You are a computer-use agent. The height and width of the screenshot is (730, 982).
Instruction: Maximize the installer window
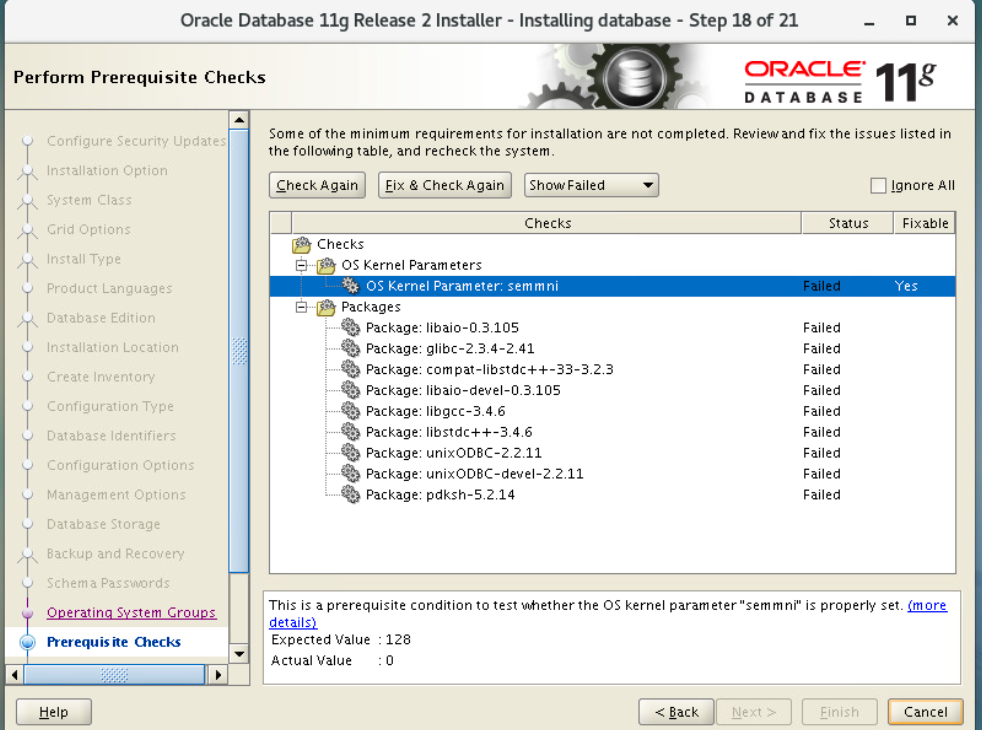[911, 21]
